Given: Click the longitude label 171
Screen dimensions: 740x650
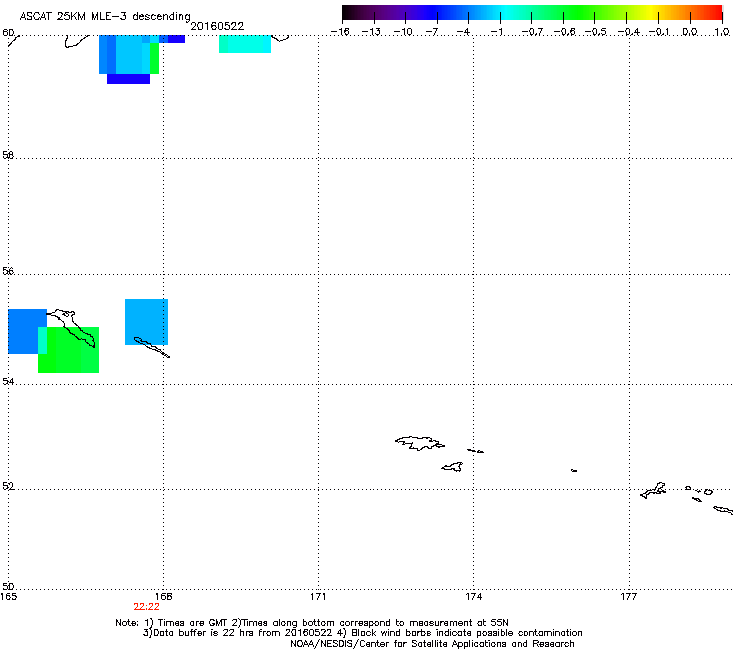Looking at the screenshot, I should click(x=318, y=597).
